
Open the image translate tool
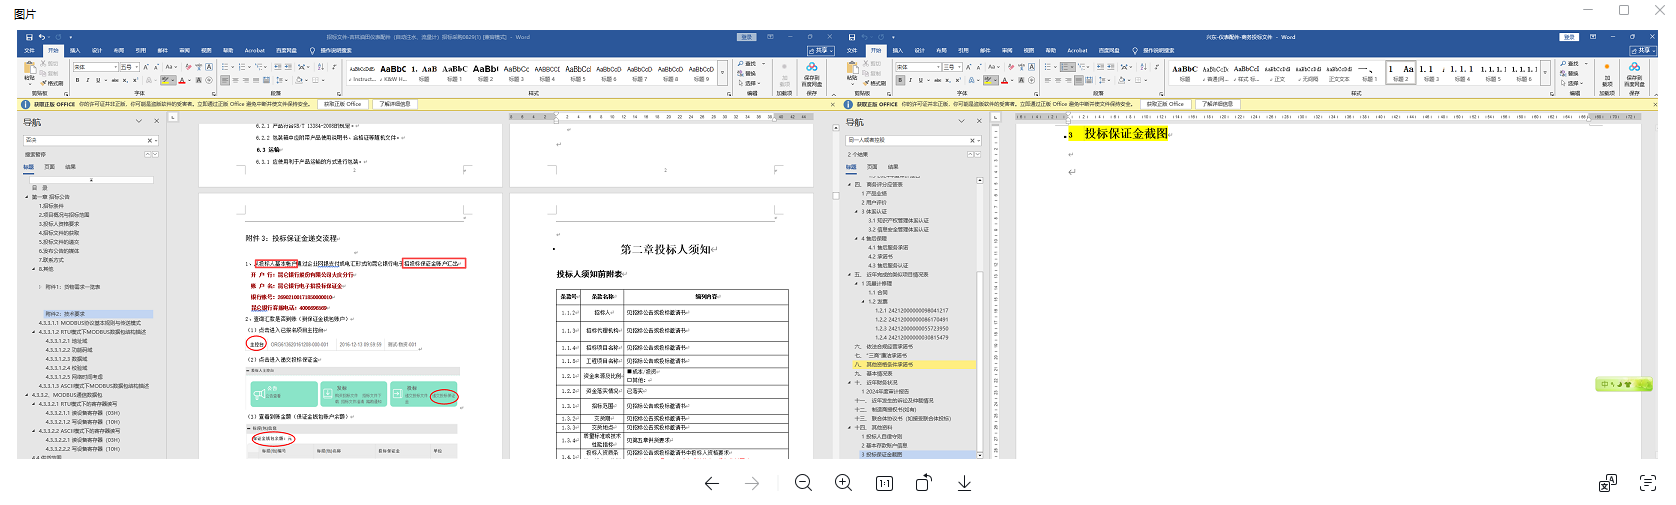click(x=1607, y=483)
